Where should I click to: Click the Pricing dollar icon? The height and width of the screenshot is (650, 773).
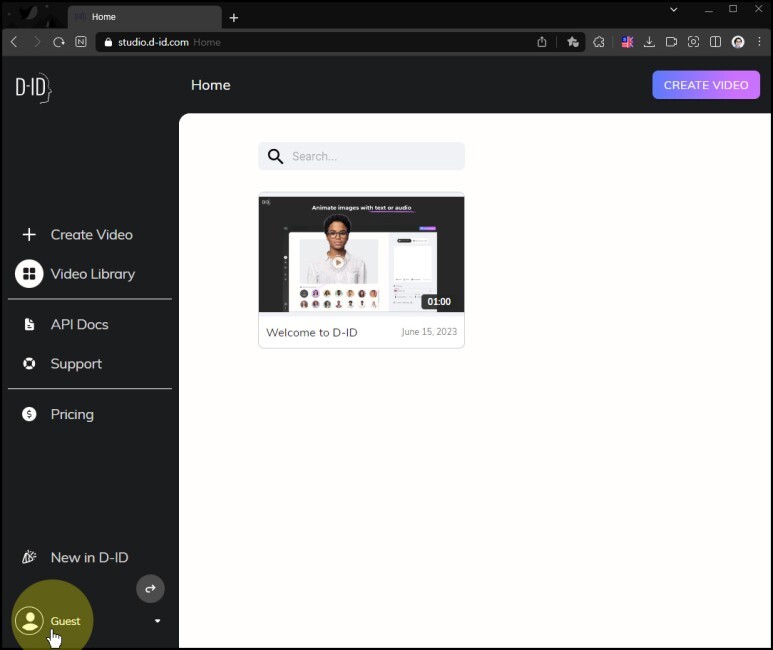point(29,414)
